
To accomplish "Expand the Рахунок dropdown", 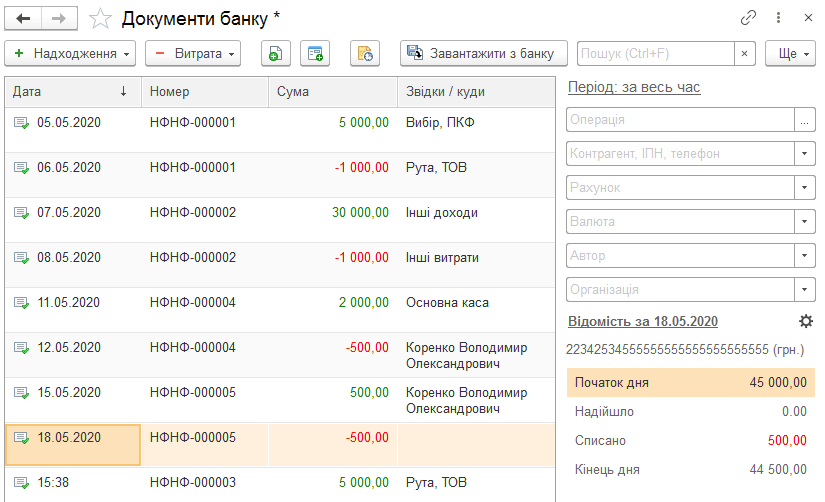I will pos(804,188).
